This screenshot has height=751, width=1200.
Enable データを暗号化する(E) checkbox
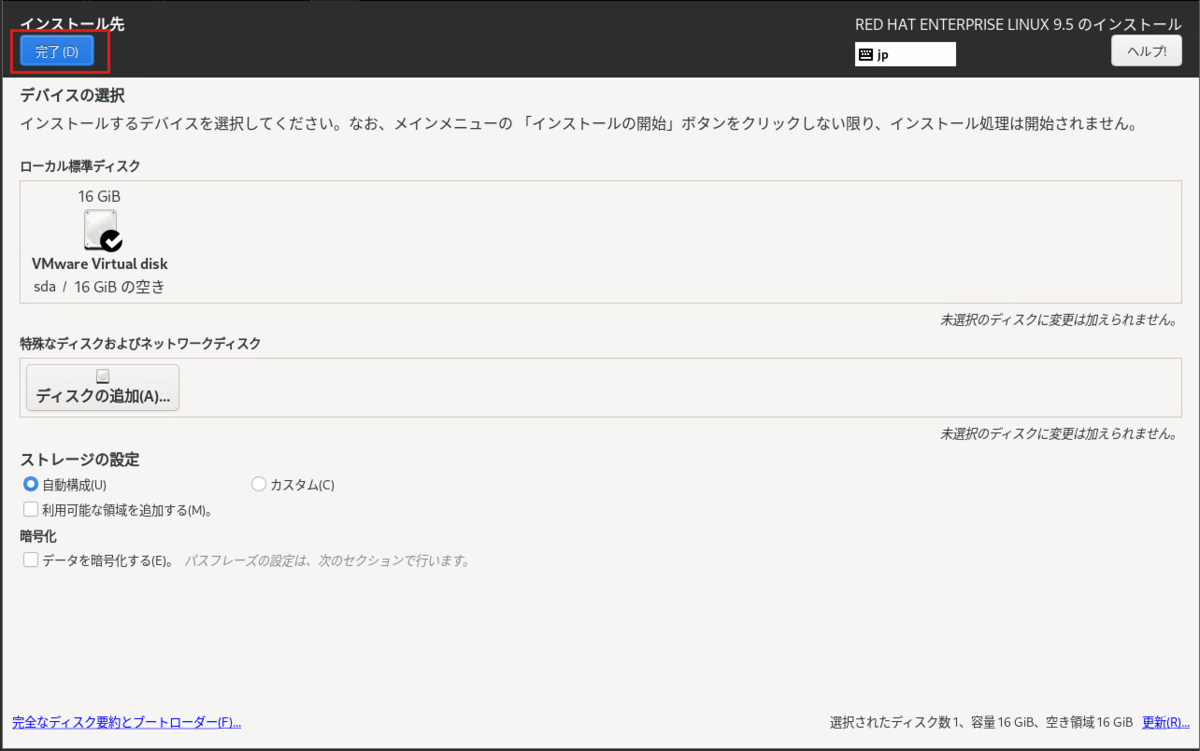(31, 560)
